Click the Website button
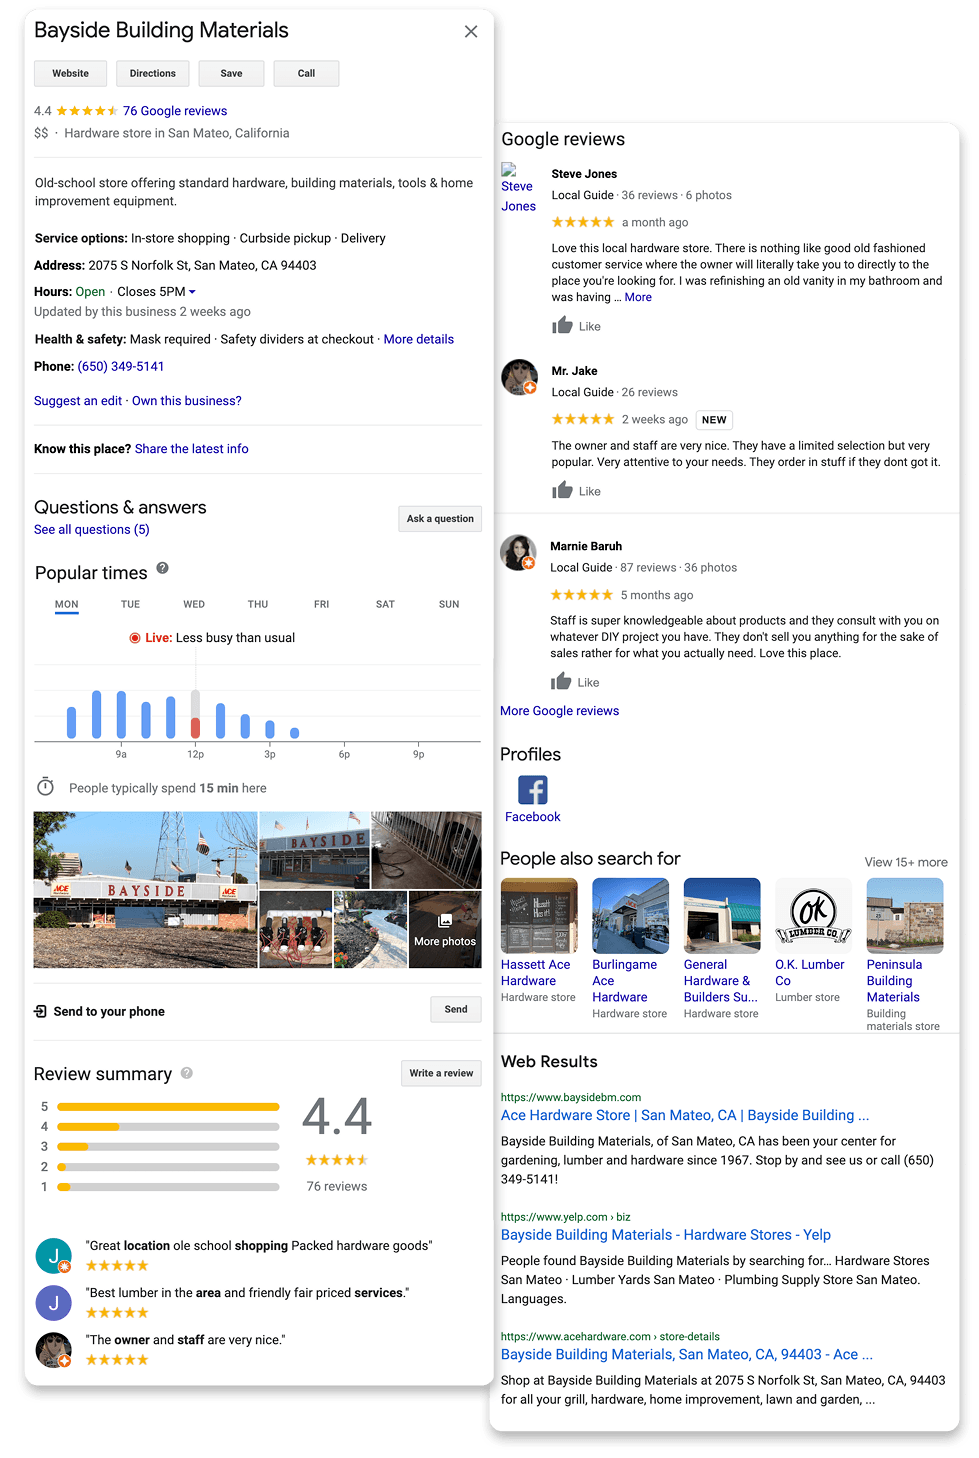The width and height of the screenshot is (979, 1458). tap(71, 74)
